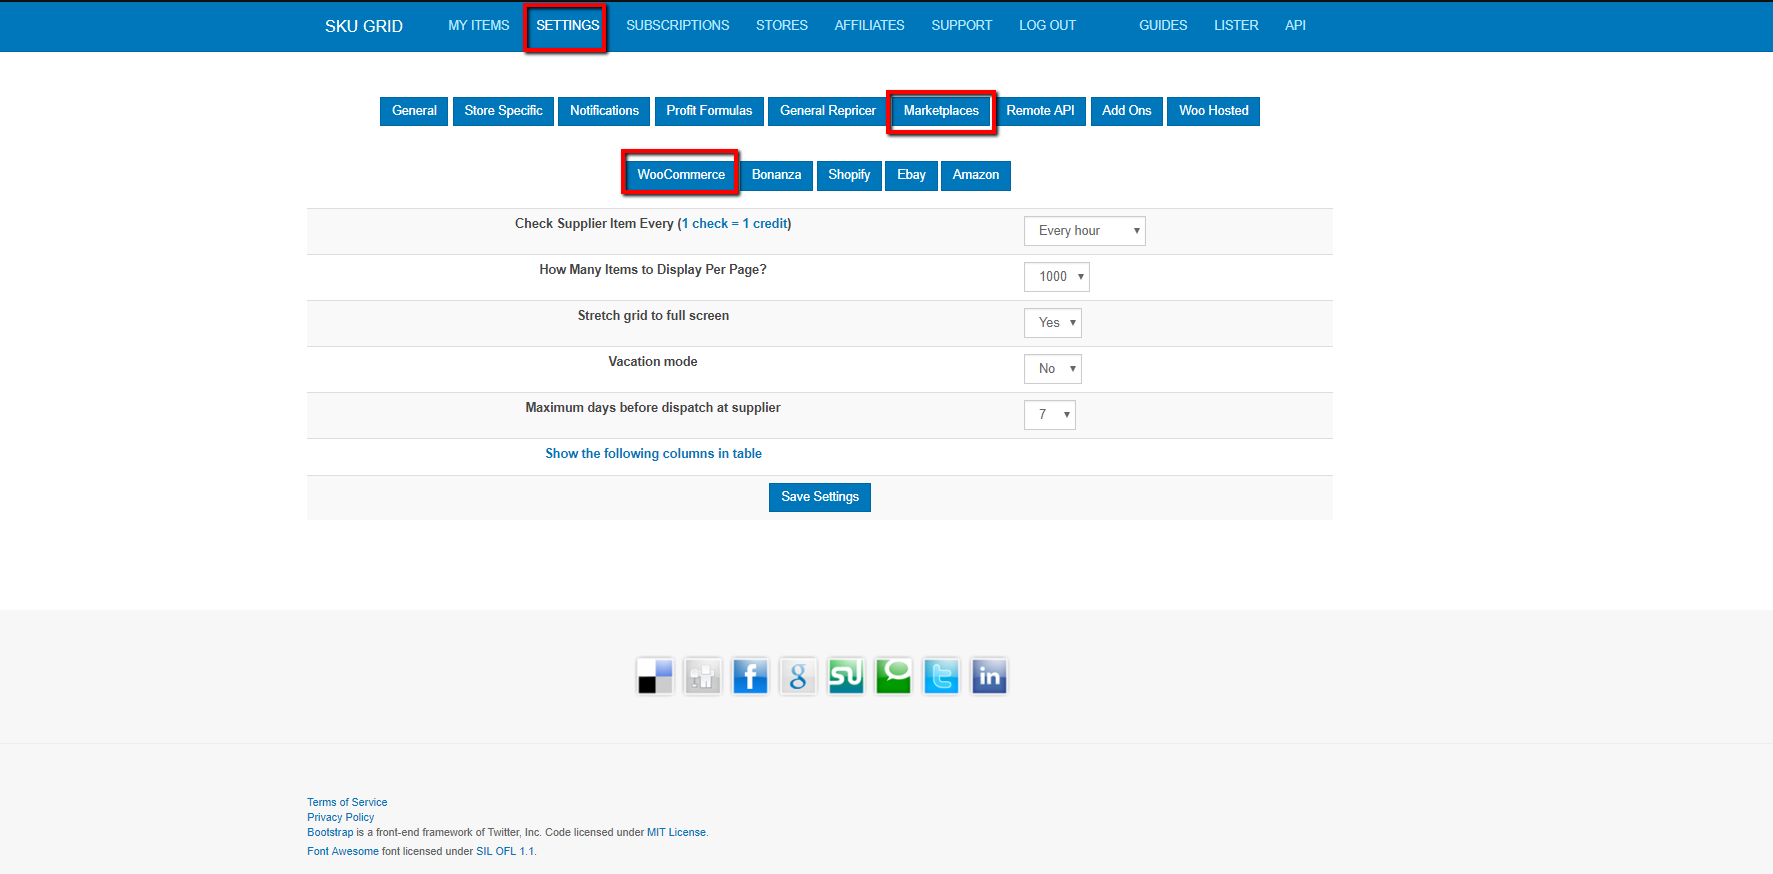Share on the Facebook icon
Screen dimensions: 1773x874
pyautogui.click(x=750, y=677)
